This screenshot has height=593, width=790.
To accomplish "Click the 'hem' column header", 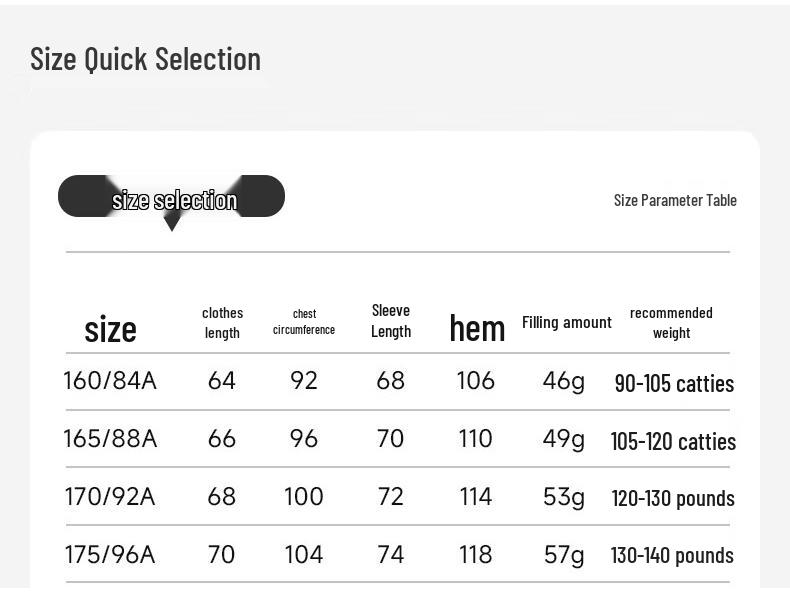I will [x=477, y=328].
